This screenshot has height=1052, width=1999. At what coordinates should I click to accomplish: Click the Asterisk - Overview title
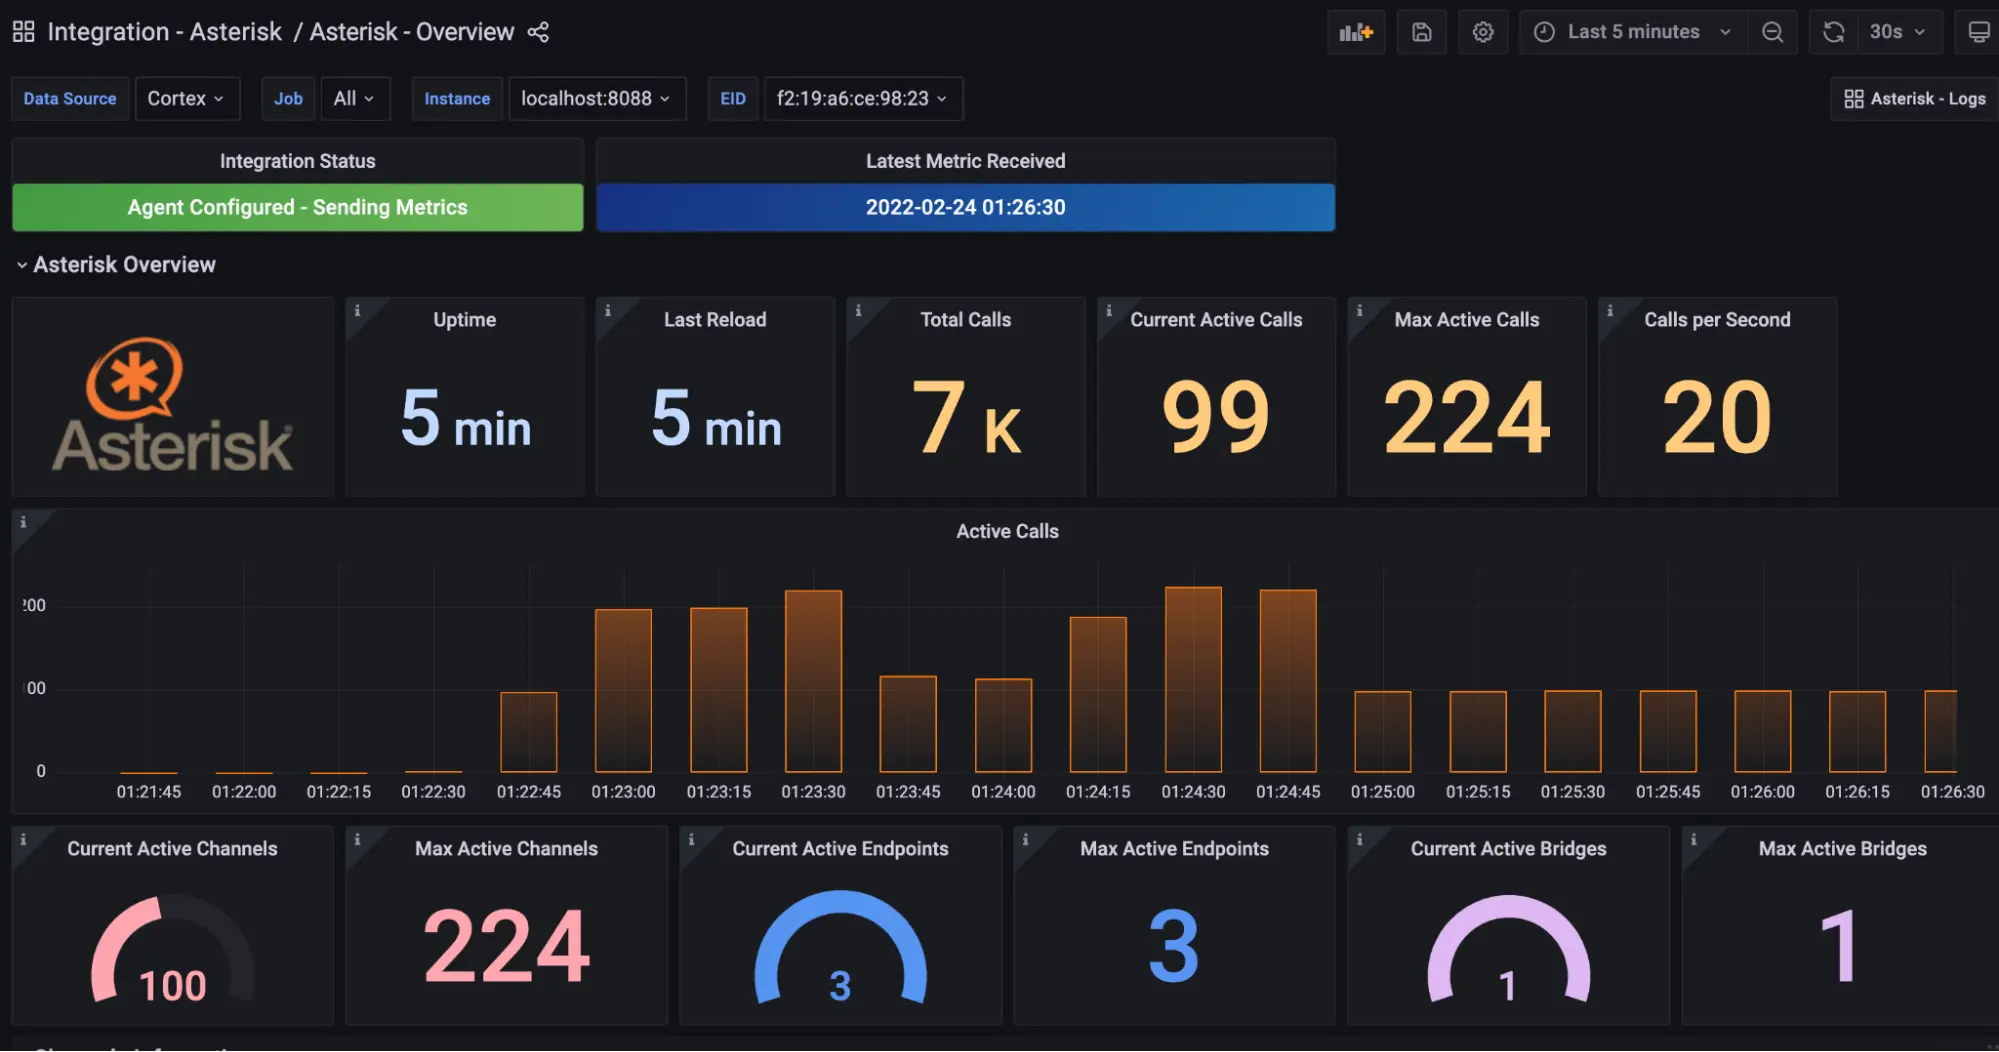click(x=411, y=32)
